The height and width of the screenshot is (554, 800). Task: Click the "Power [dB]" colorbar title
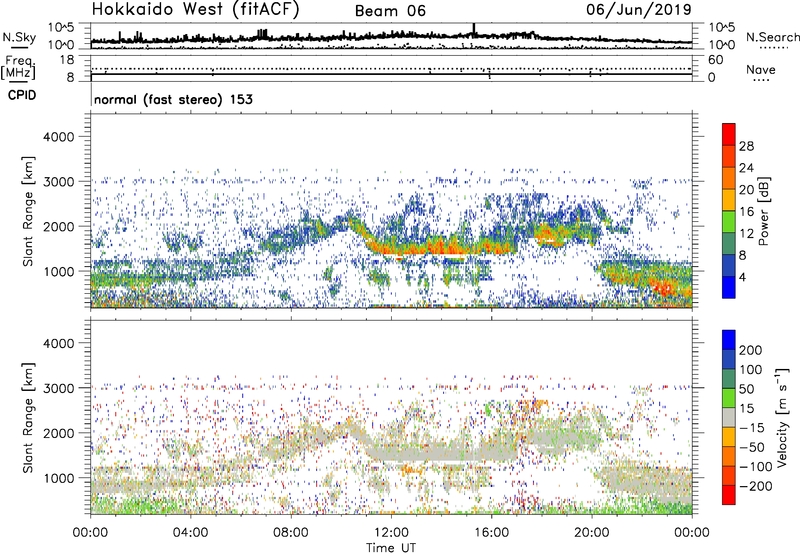pos(764,211)
